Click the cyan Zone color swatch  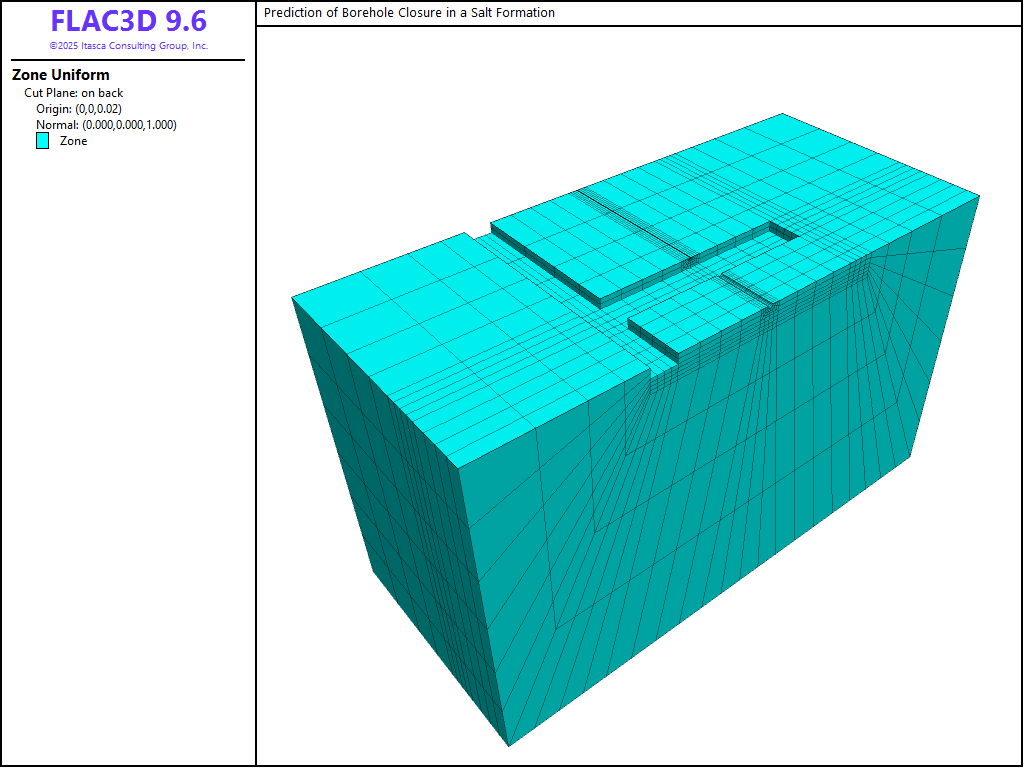click(43, 141)
